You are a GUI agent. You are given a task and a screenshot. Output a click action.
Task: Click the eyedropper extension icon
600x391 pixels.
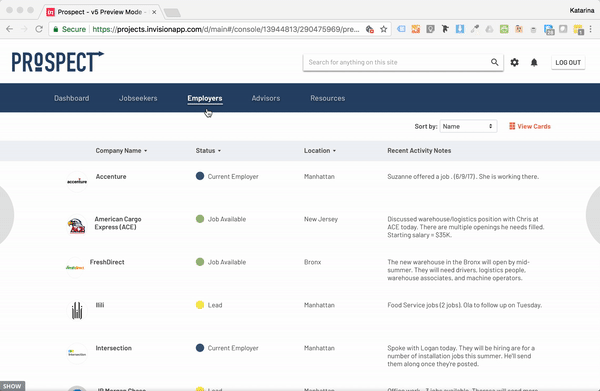click(x=475, y=29)
